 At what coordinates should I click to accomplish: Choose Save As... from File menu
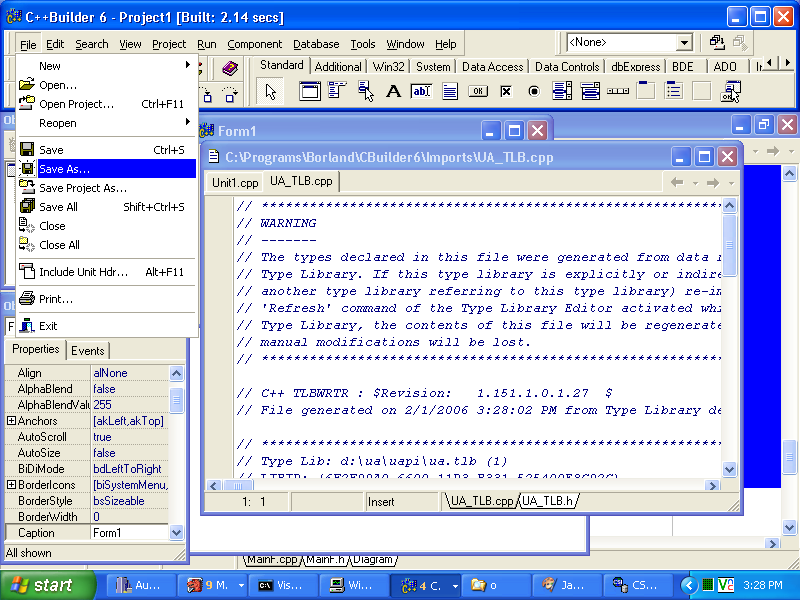coord(107,169)
